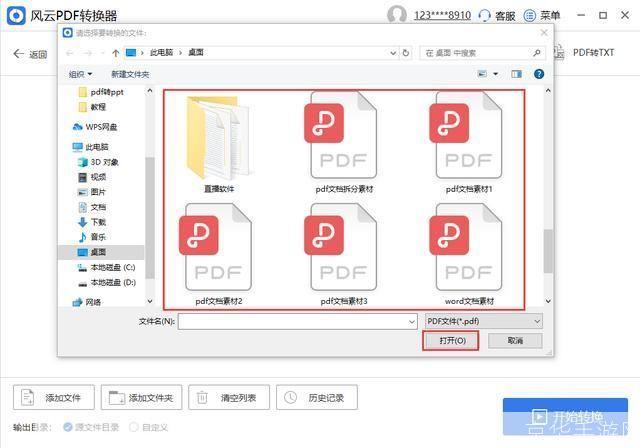Open 音乐 in sidebar
The width and height of the screenshot is (640, 448).
tap(92, 237)
